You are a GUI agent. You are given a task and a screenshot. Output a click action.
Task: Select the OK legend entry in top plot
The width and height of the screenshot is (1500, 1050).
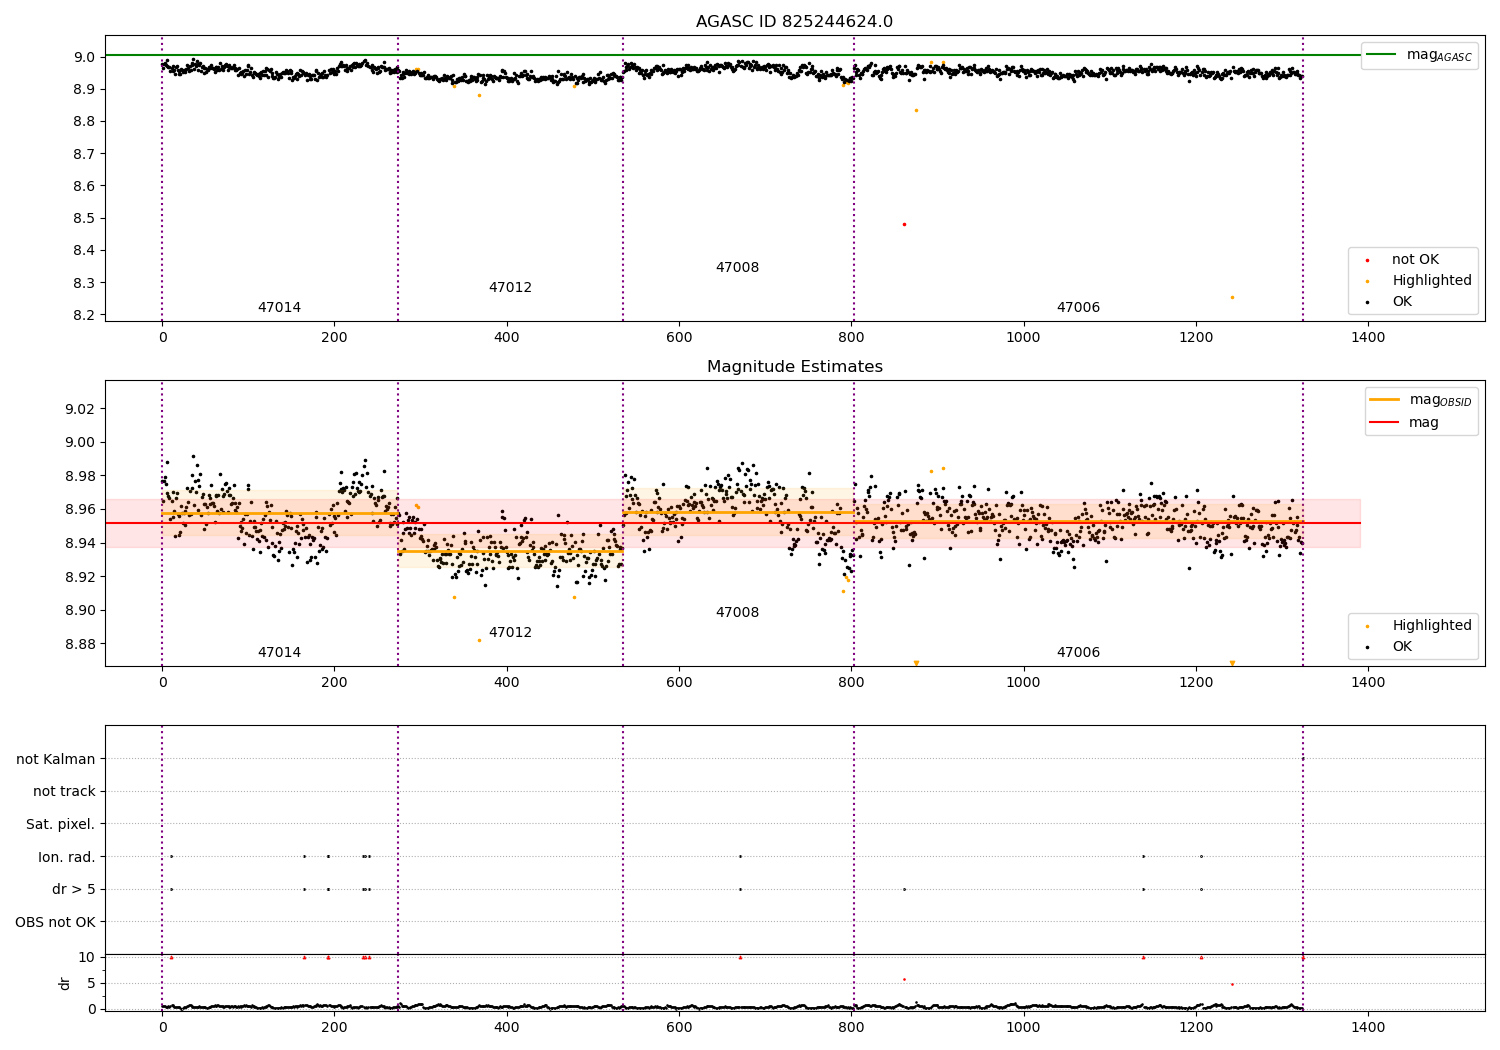(x=1391, y=301)
